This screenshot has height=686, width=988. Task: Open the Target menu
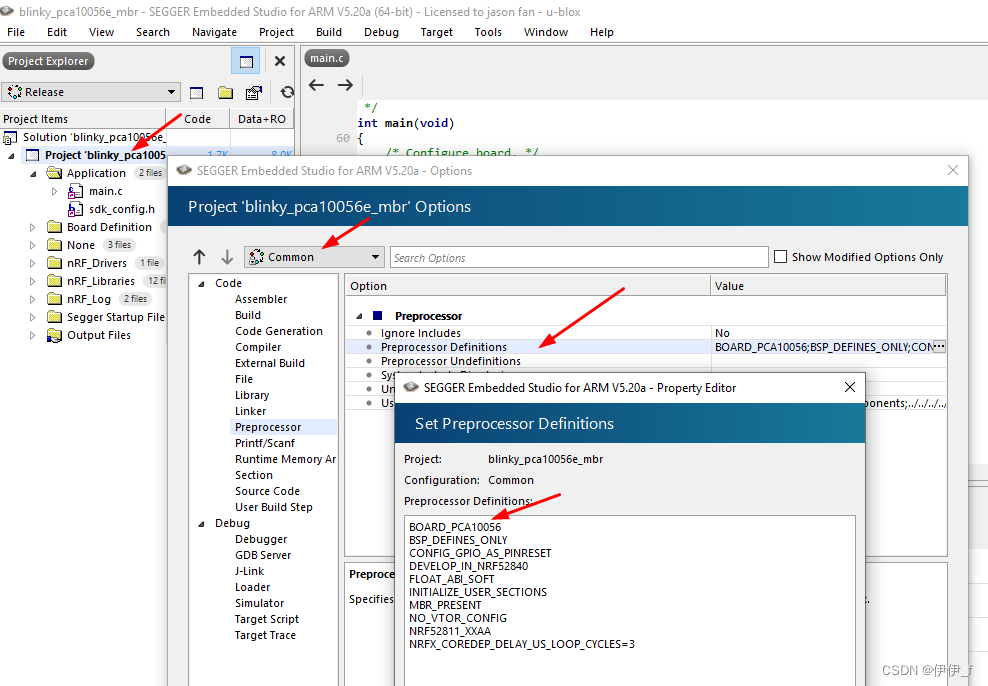click(437, 32)
